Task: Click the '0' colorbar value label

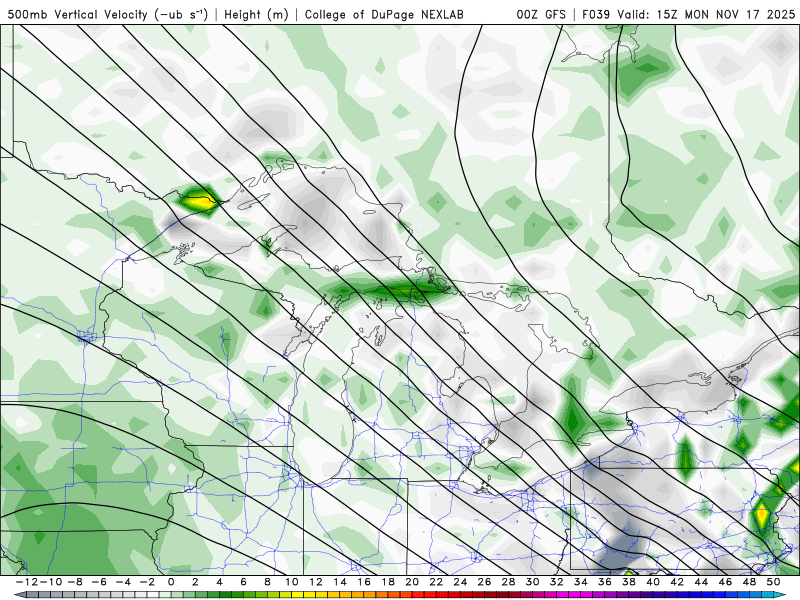Action: [x=171, y=582]
